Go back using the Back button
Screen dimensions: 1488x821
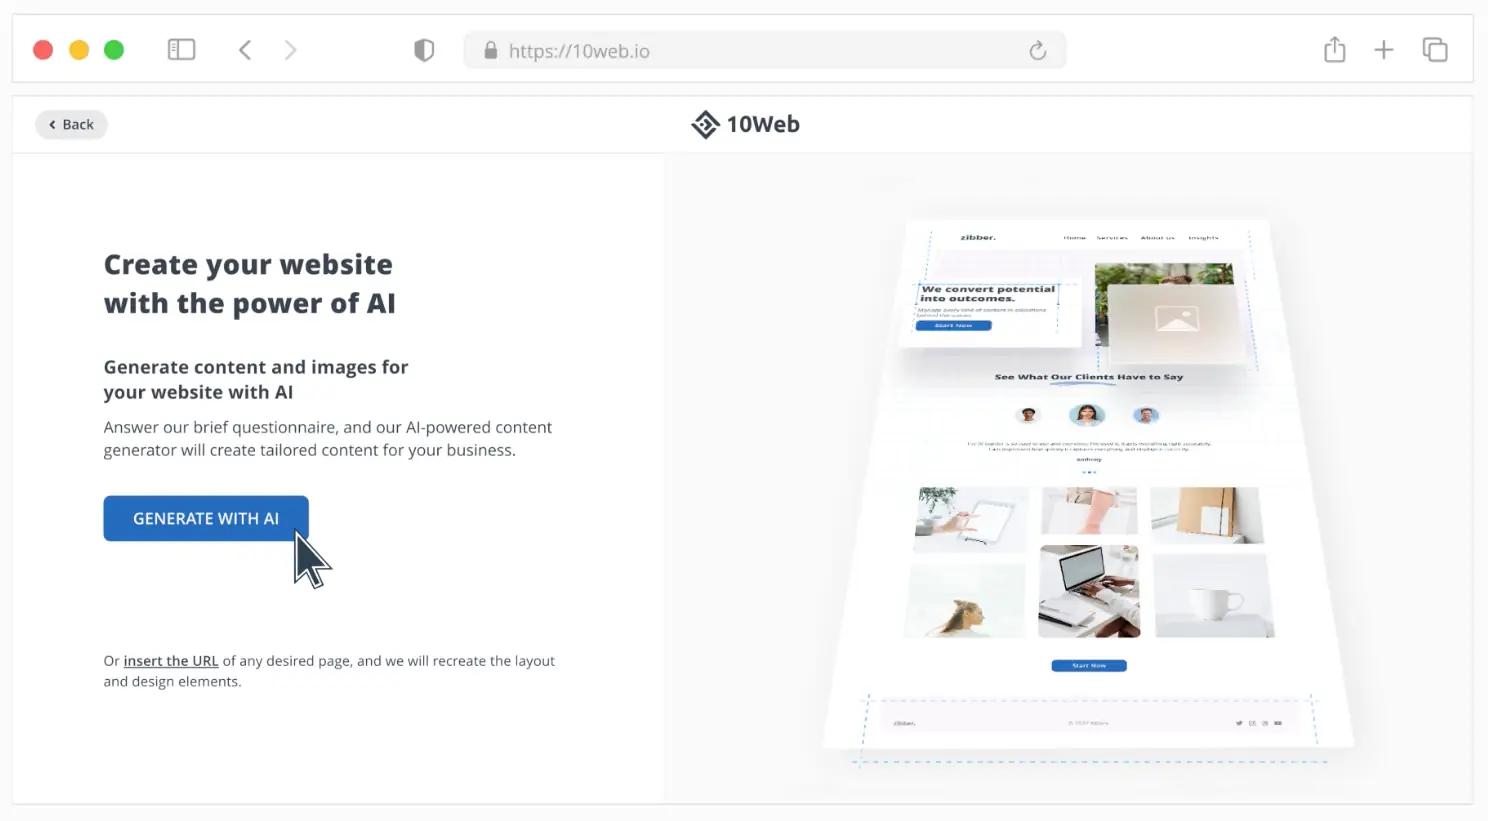point(70,124)
